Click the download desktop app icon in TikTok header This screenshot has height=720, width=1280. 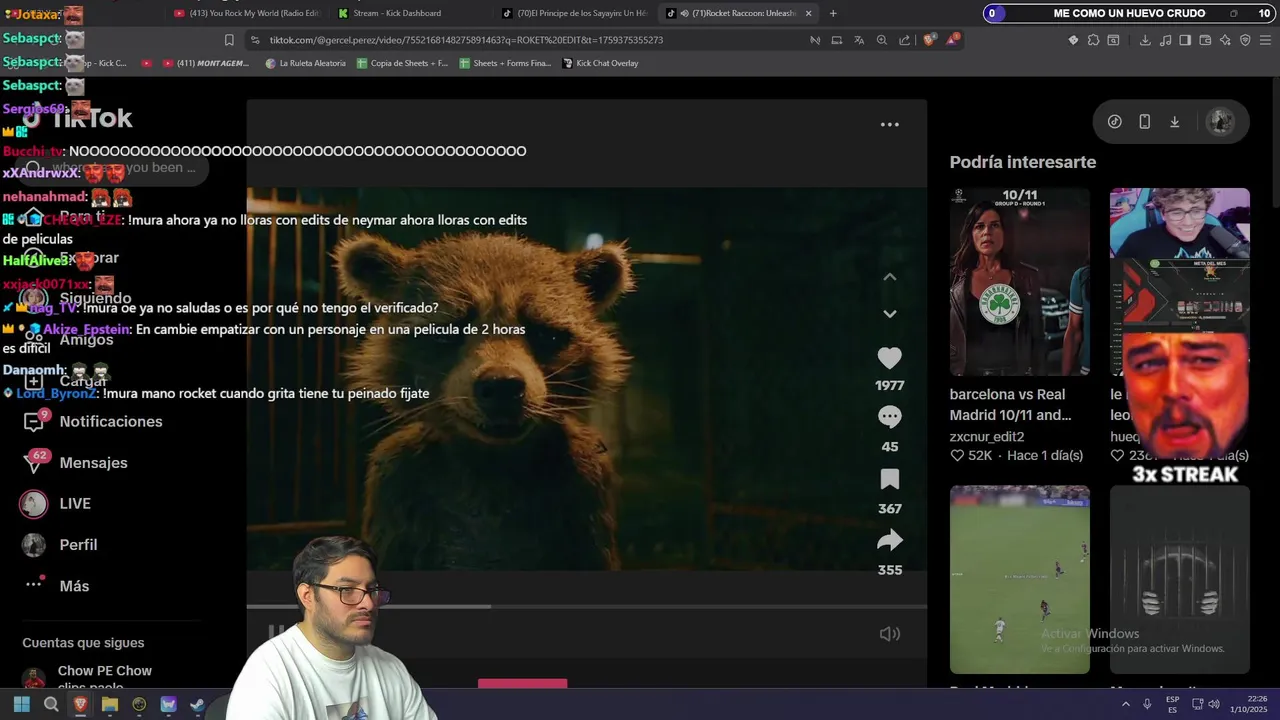click(1174, 122)
